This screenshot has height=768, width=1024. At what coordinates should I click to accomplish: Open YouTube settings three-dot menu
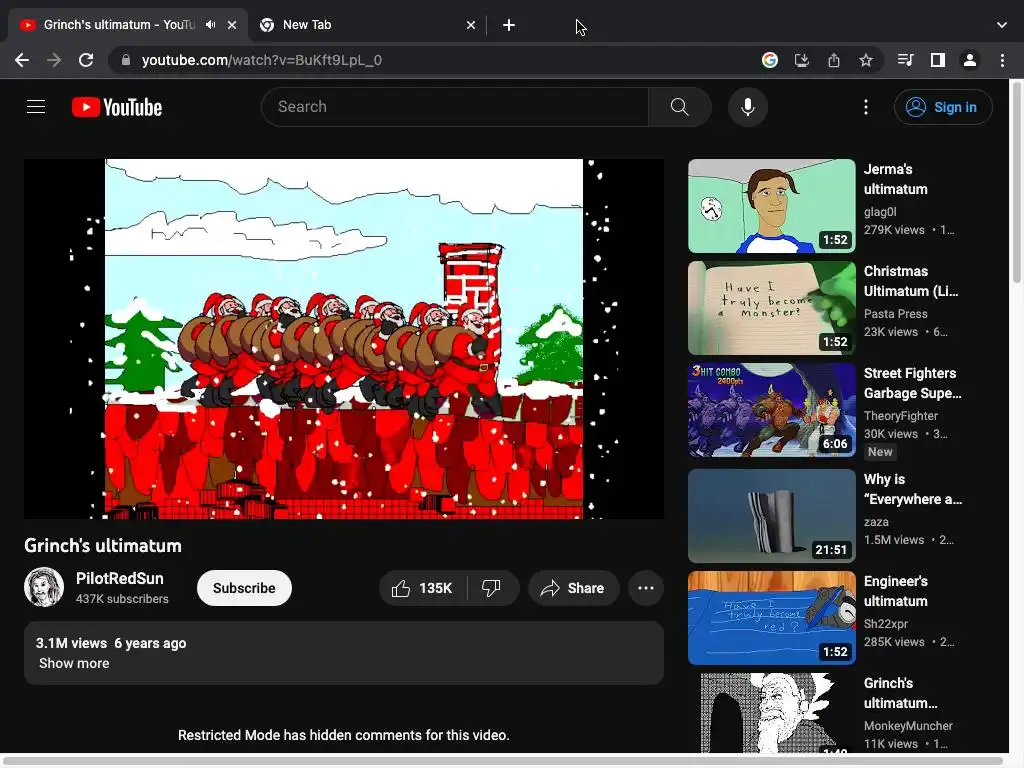[x=866, y=107]
